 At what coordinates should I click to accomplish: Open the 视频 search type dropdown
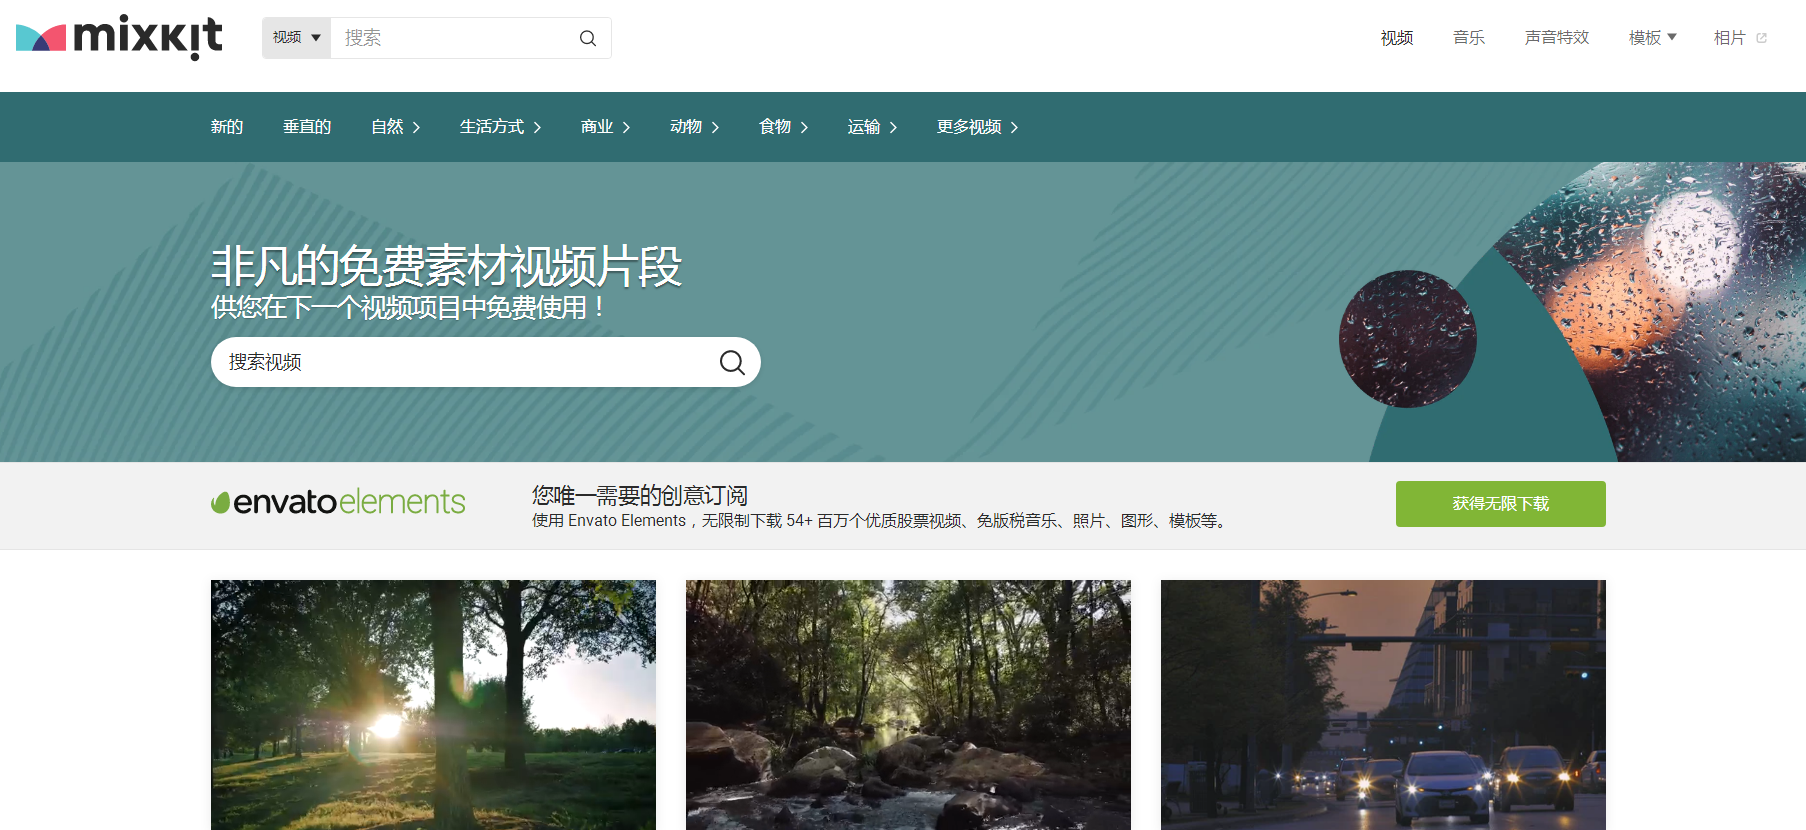[297, 38]
